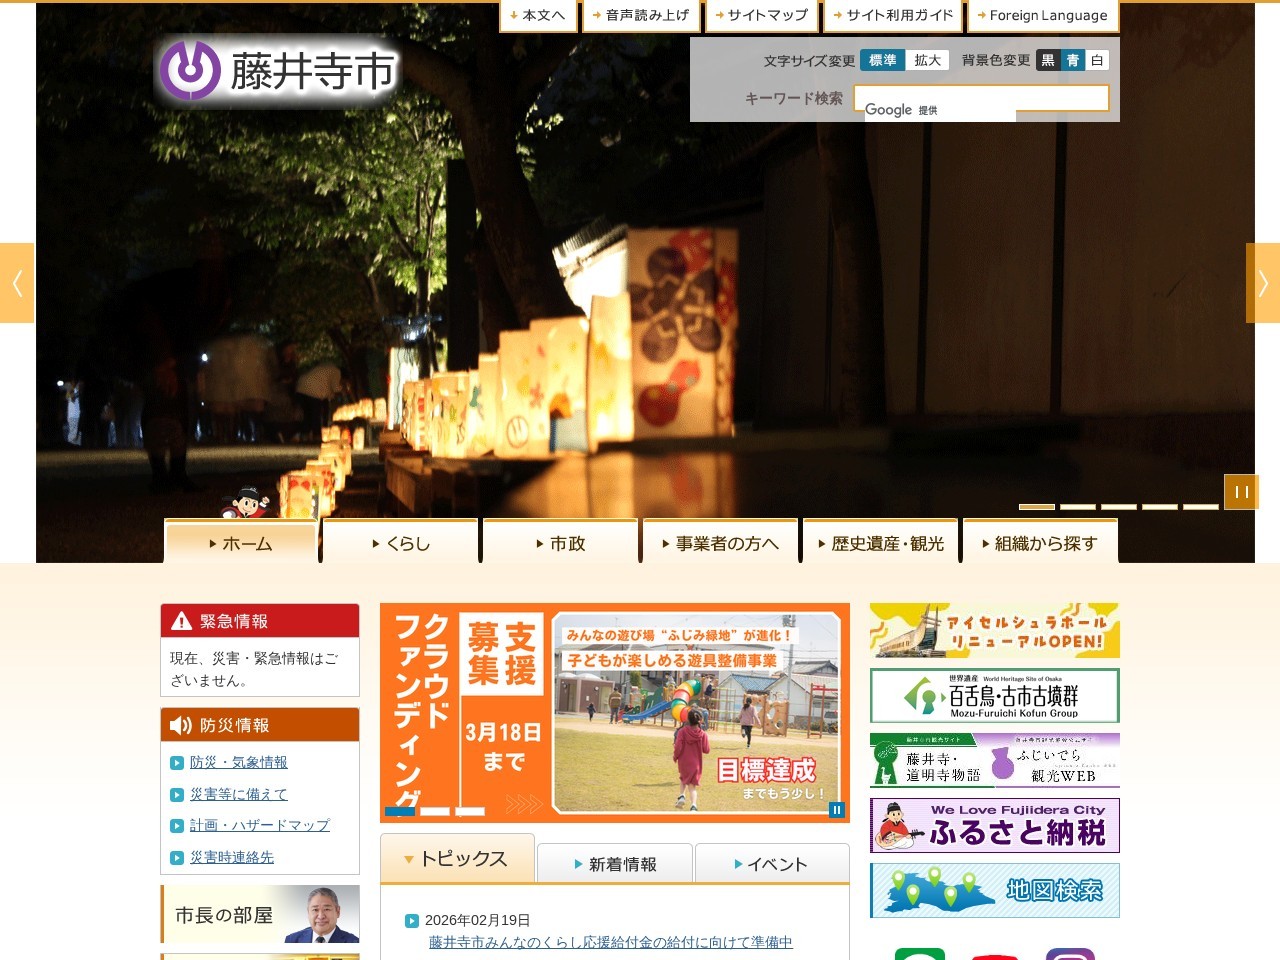Viewport: 1280px width, 960px height.
Task: Enable enlarged text with 拡大 button
Action: click(x=927, y=60)
